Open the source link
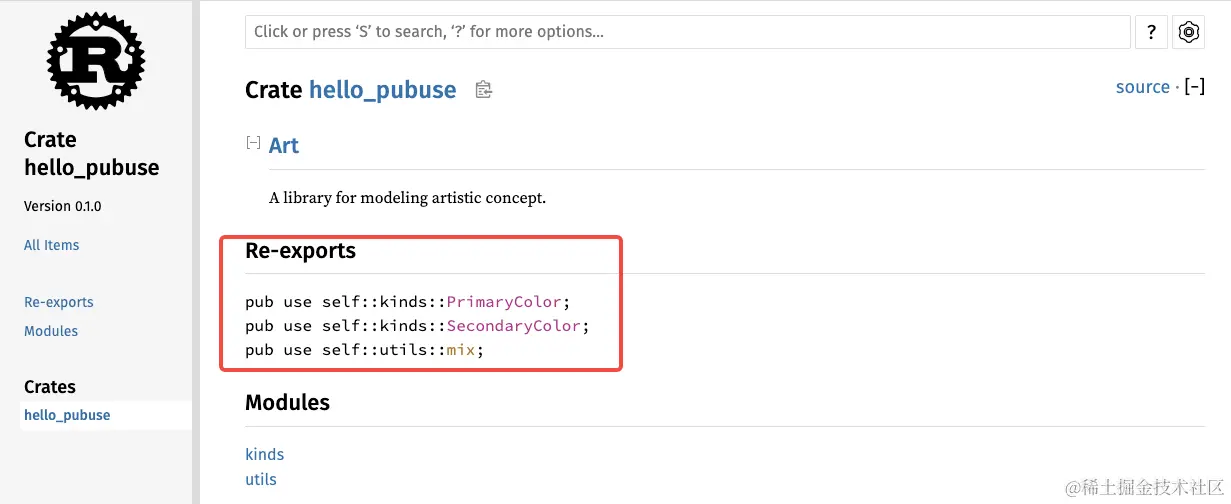Viewport: 1231px width, 504px height. point(1142,87)
